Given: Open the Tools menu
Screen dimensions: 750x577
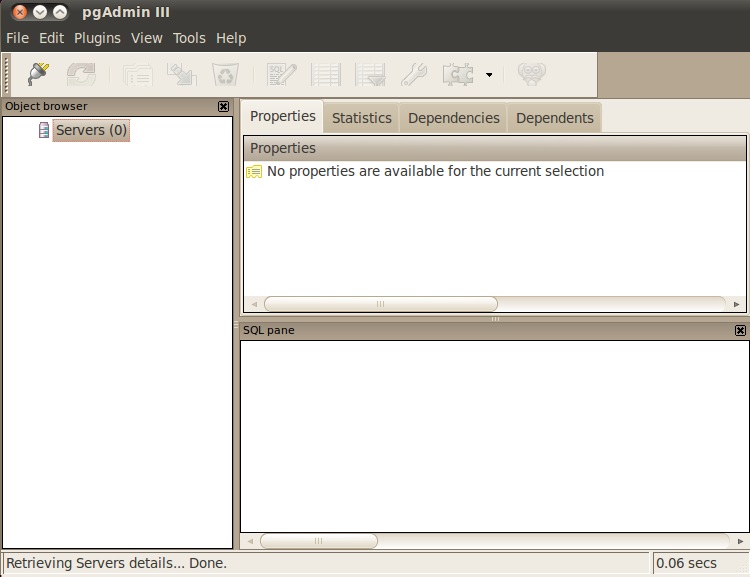Looking at the screenshot, I should click(x=189, y=38).
